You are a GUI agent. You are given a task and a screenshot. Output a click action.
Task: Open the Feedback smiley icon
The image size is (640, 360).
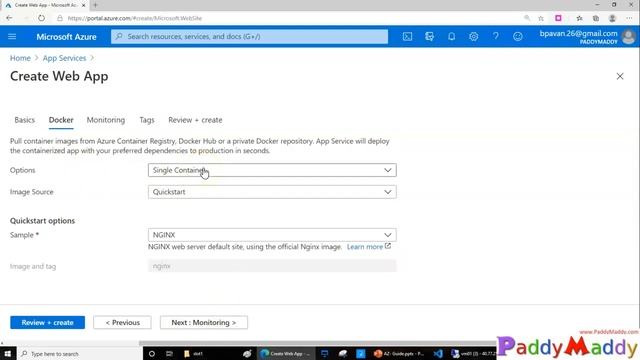click(518, 36)
